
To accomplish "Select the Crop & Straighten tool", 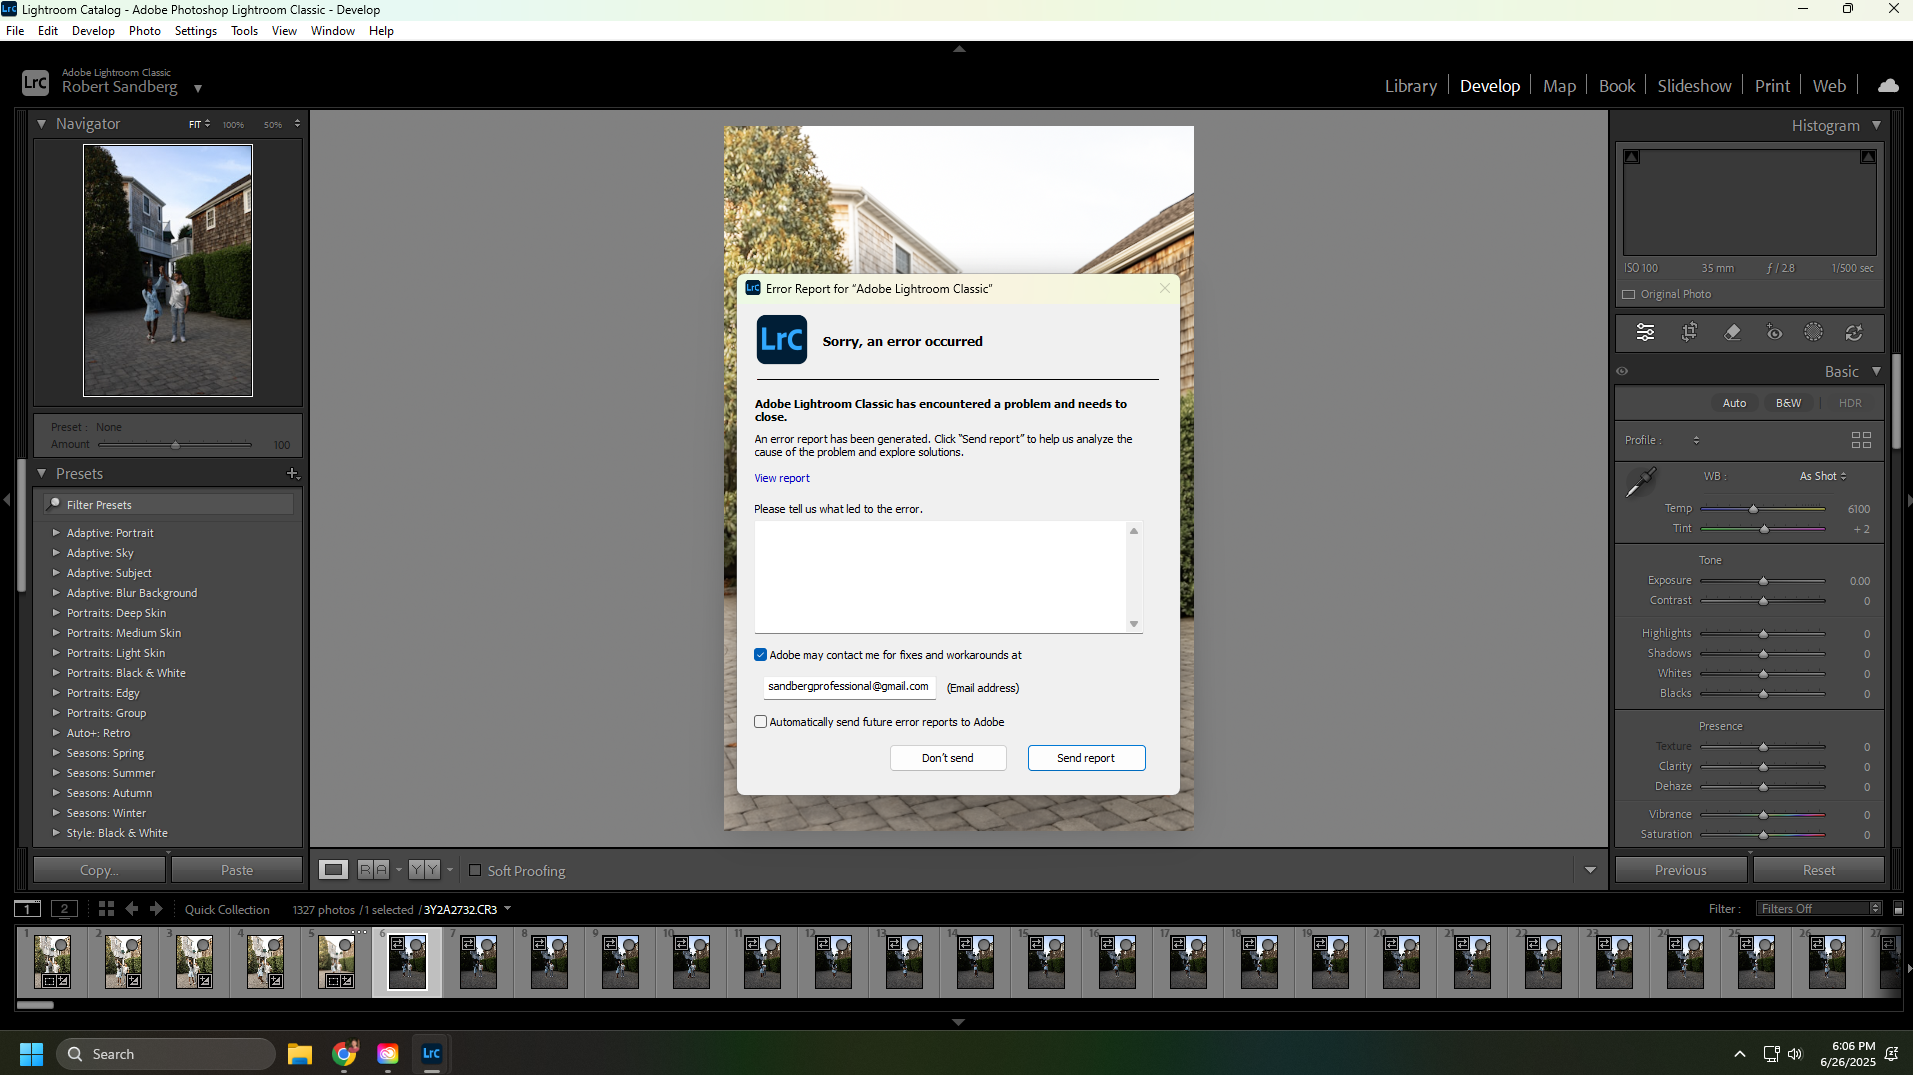I will point(1689,333).
